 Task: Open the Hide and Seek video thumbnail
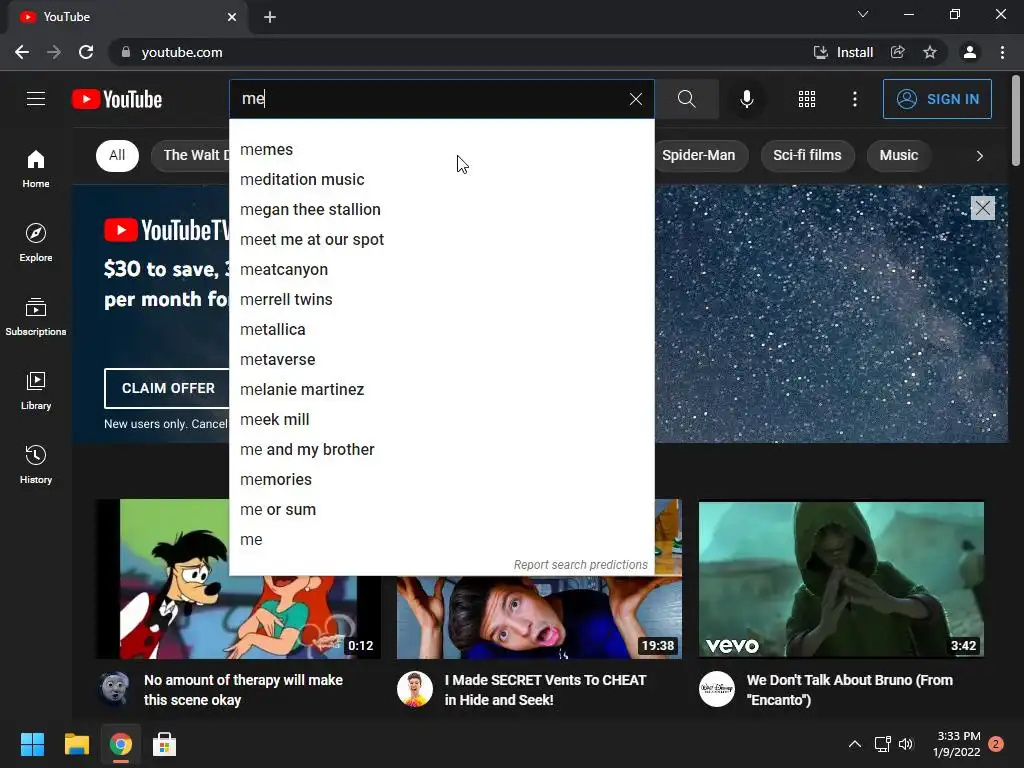coord(539,617)
